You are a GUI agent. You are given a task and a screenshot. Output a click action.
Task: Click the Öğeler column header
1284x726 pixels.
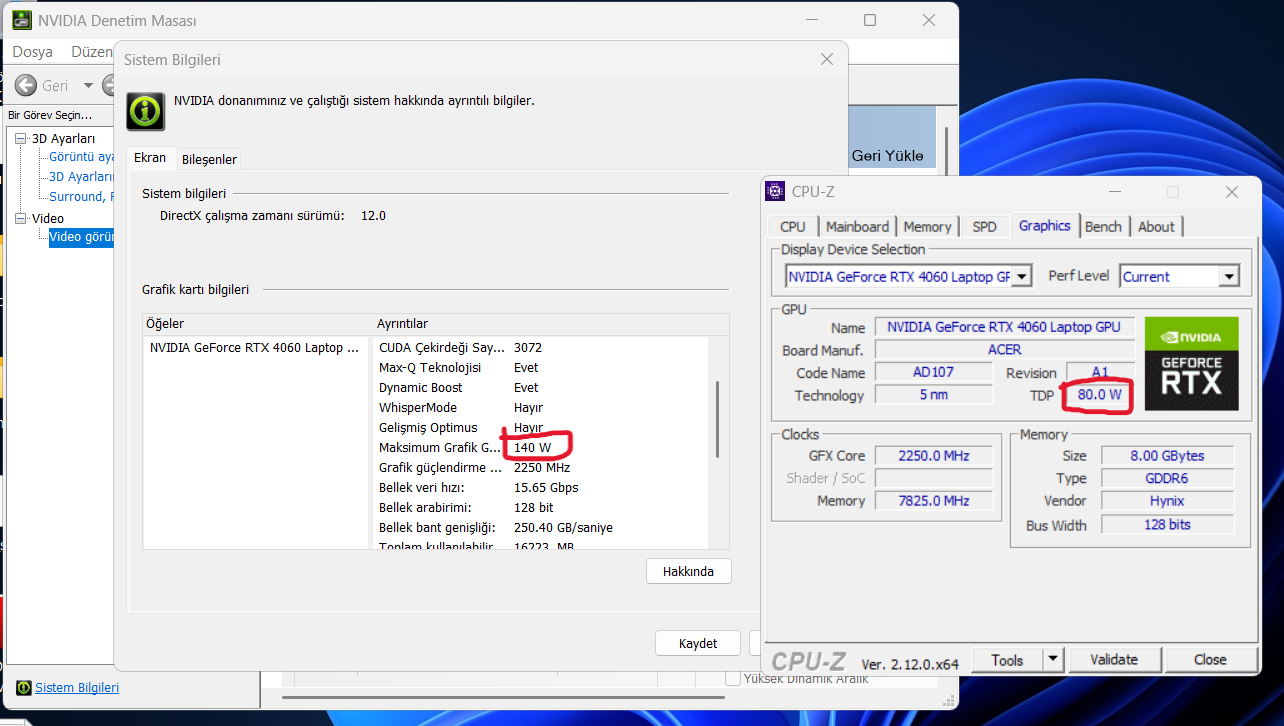coord(257,324)
